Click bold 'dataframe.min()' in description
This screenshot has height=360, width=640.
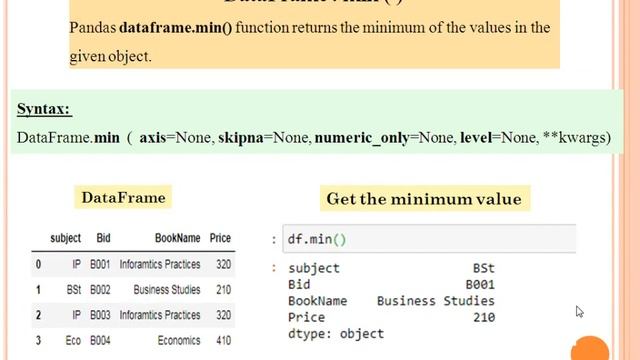click(x=176, y=28)
